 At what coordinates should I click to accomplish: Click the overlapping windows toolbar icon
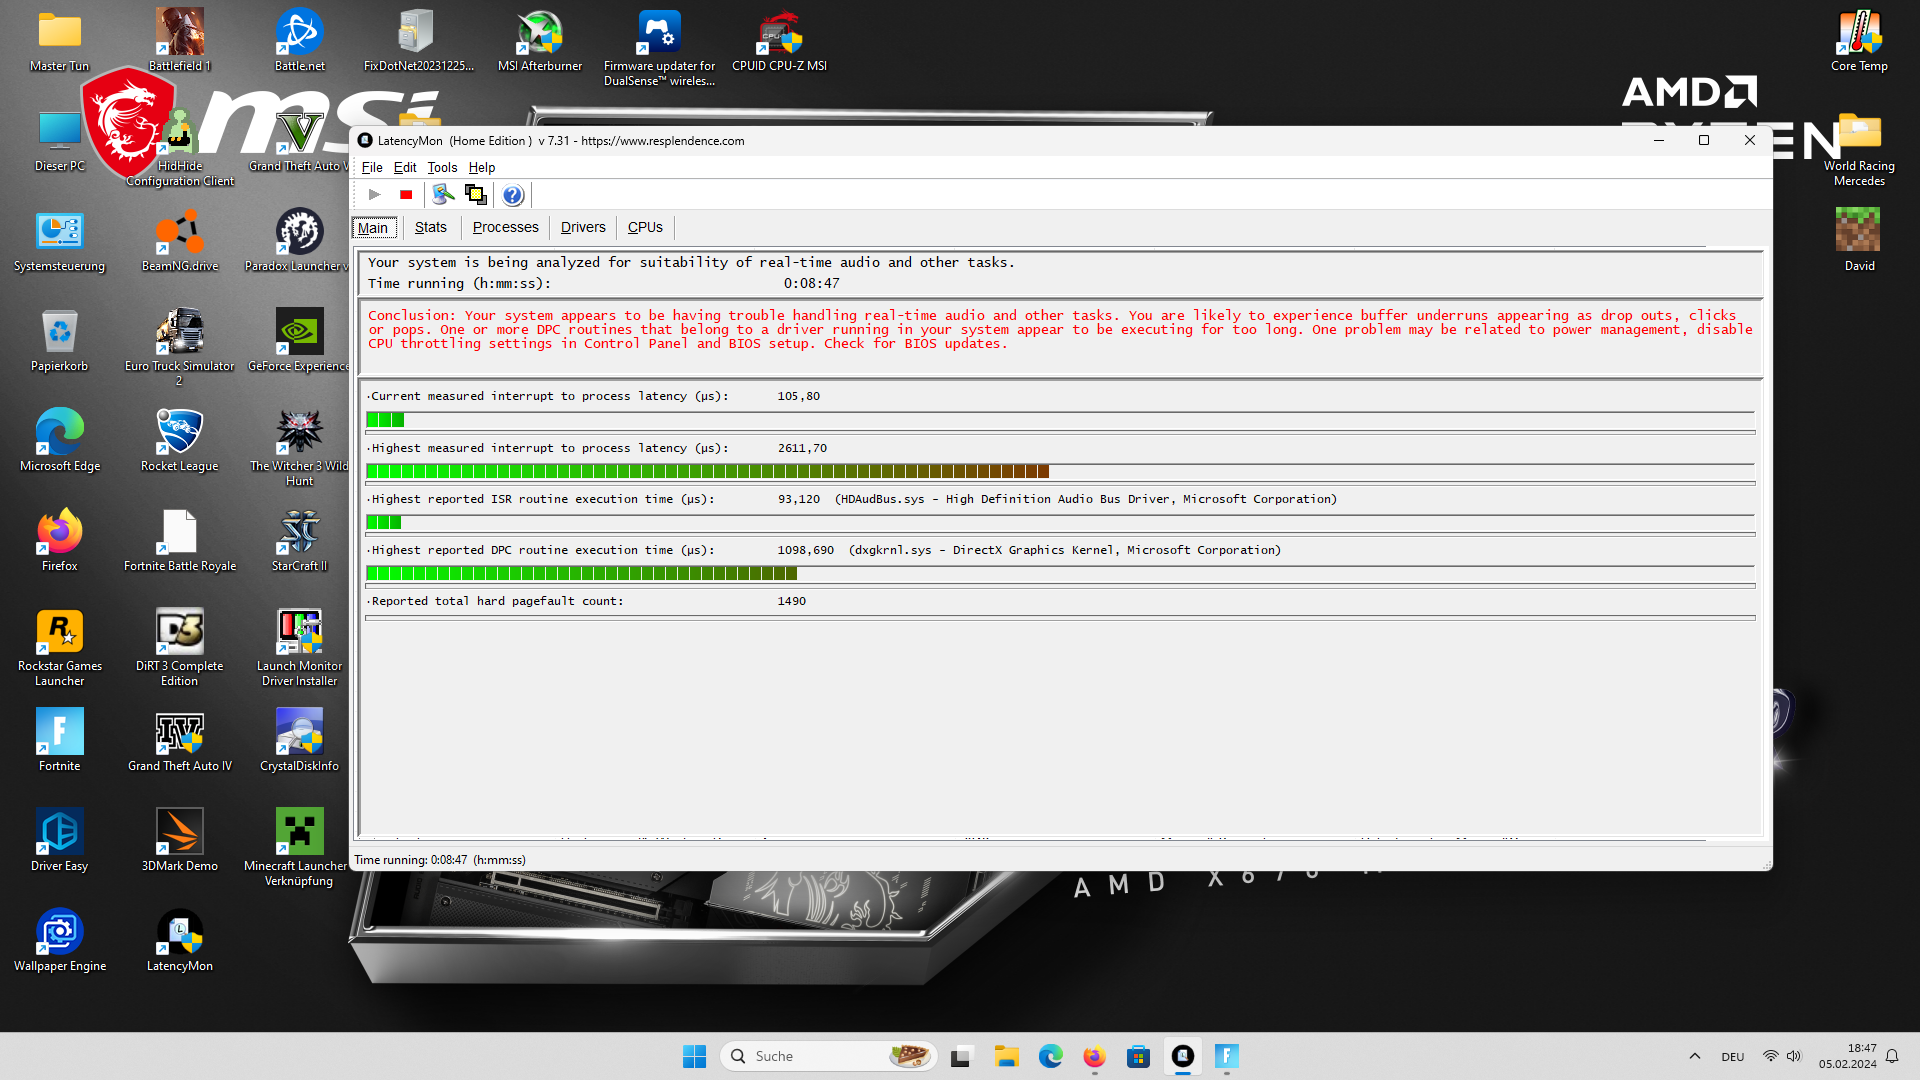click(x=476, y=195)
